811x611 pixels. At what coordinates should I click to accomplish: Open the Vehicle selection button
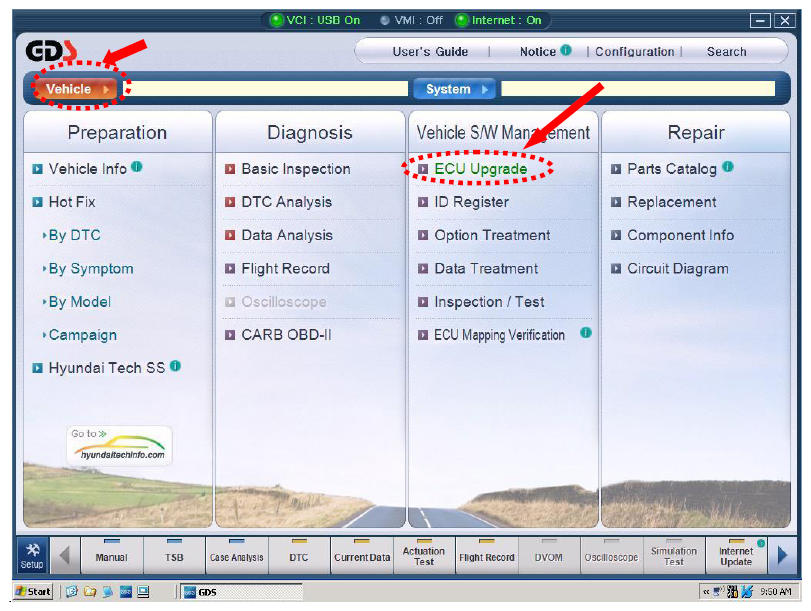(76, 89)
